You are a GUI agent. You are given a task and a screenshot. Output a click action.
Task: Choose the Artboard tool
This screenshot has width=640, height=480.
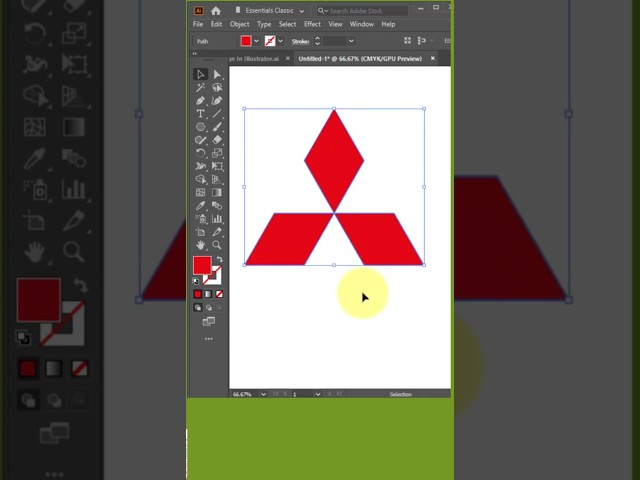click(x=200, y=232)
